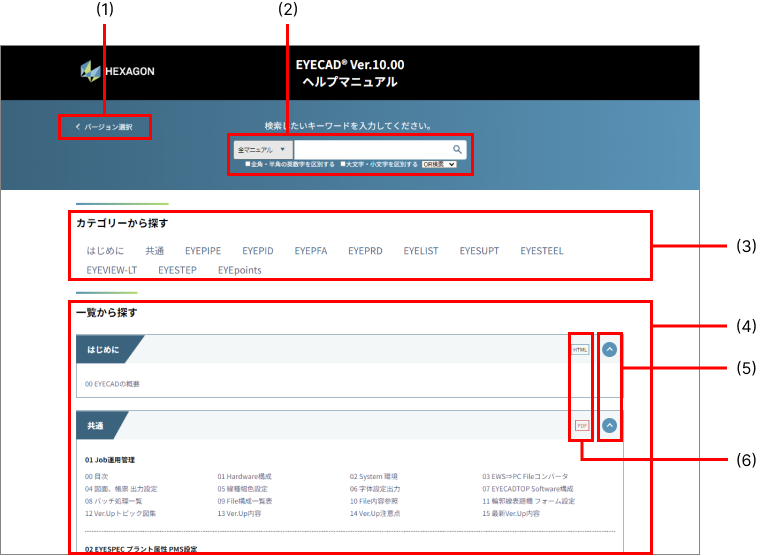Open 00 目次 under Job運用管理
Image resolution: width=765 pixels, height=556 pixels.
[96, 477]
